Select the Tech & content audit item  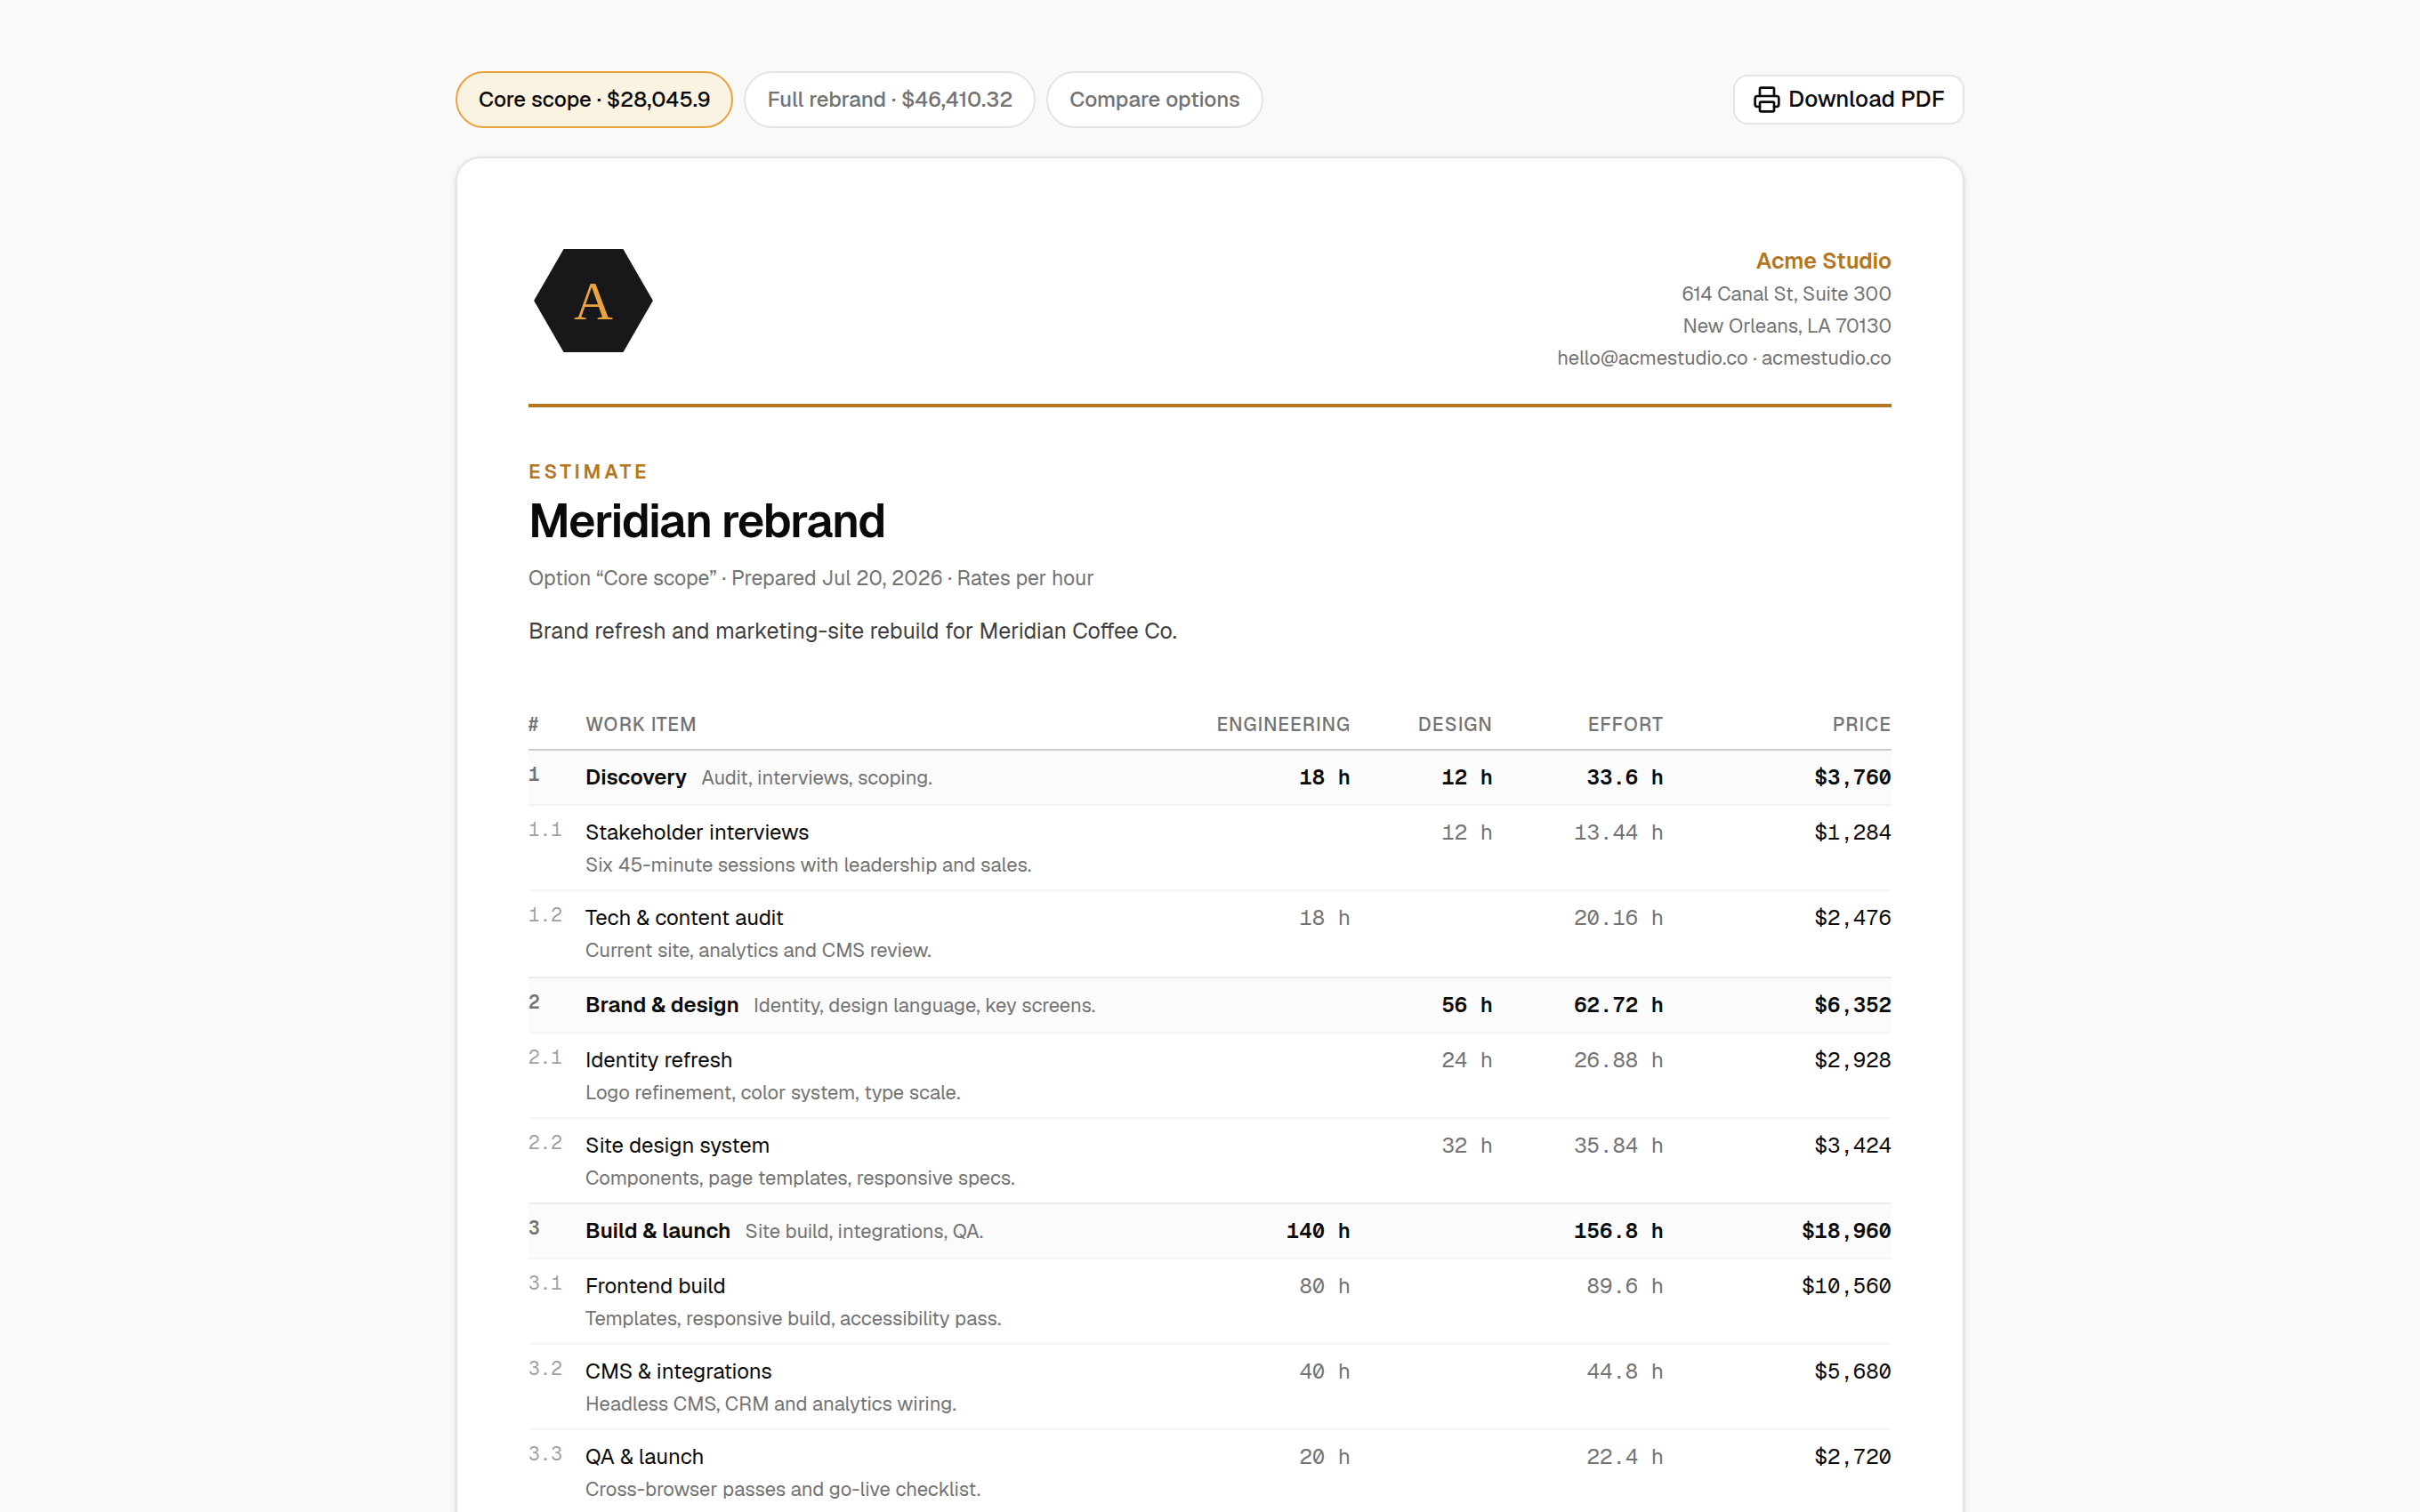coord(684,917)
